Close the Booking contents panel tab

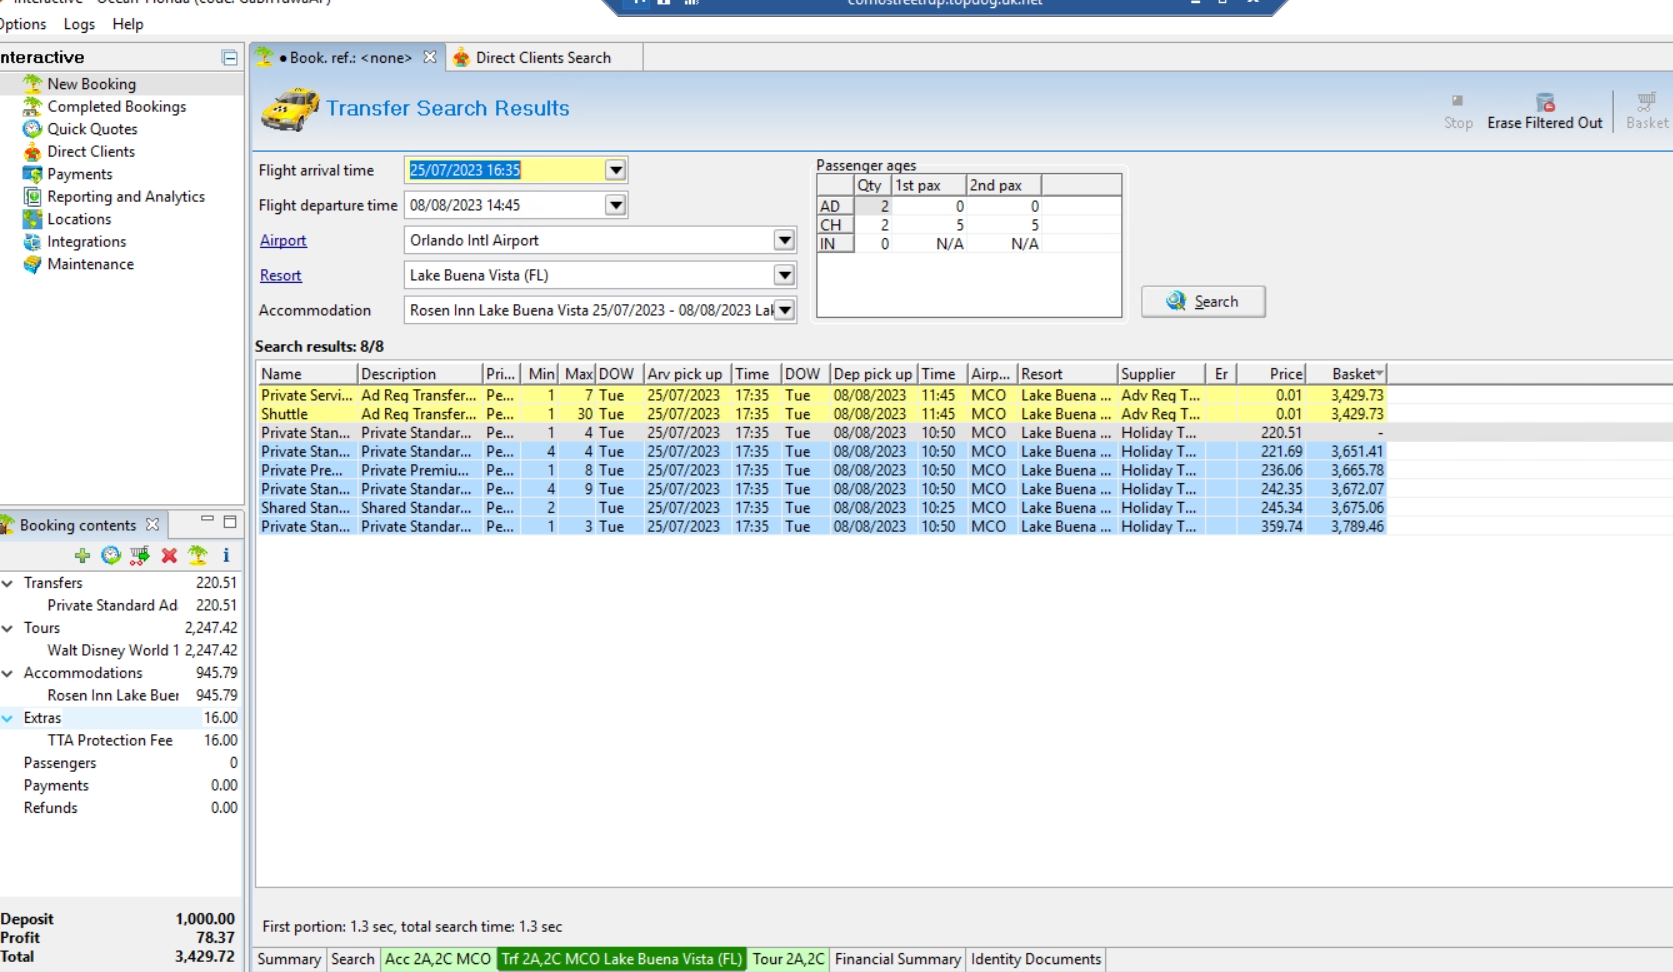click(152, 525)
